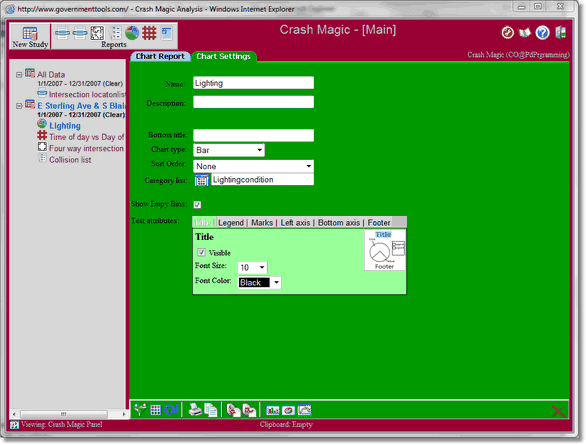Select the Chart Settings tab
The width and height of the screenshot is (586, 445).
click(x=223, y=56)
